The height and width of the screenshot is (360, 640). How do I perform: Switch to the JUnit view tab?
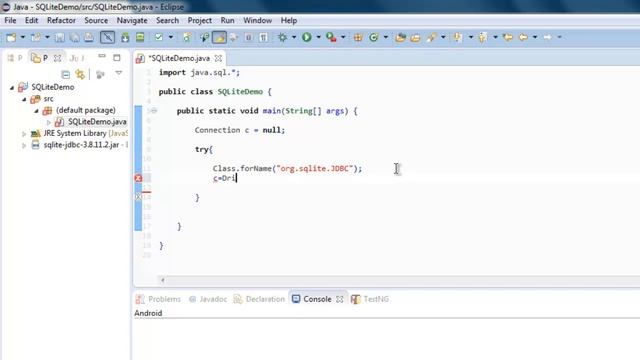coord(77,58)
